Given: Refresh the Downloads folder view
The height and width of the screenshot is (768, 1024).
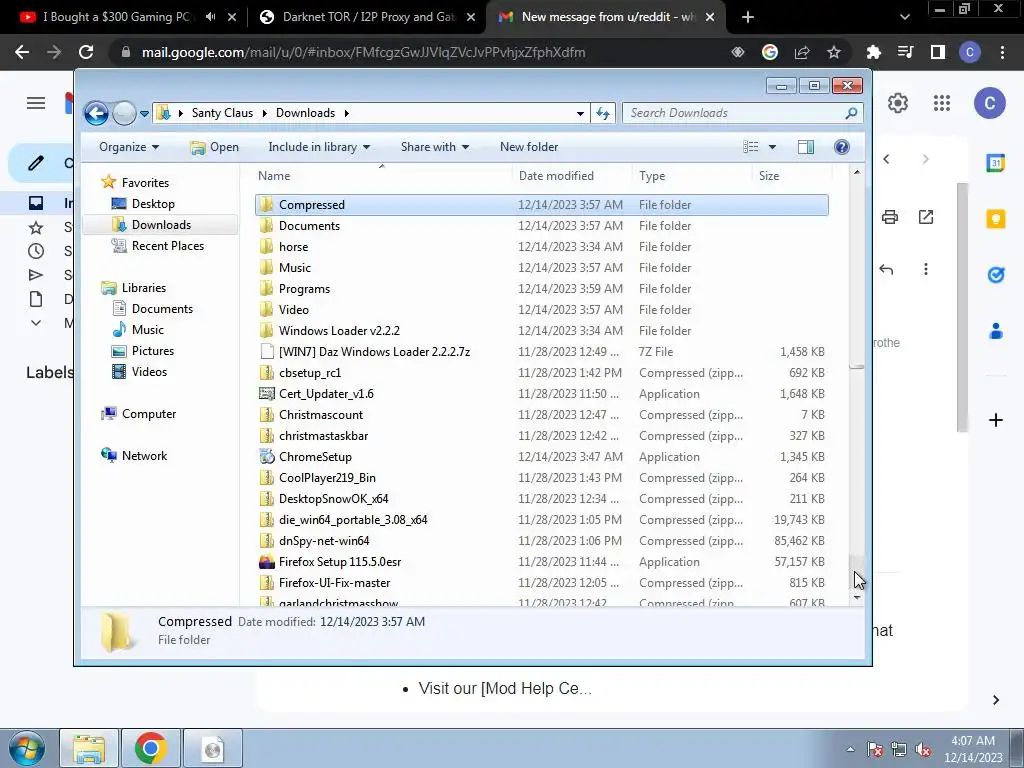Looking at the screenshot, I should [603, 113].
